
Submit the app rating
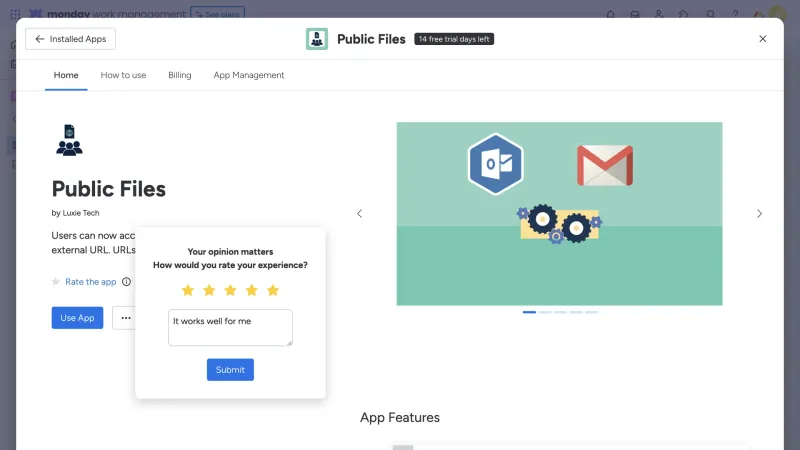coord(230,370)
